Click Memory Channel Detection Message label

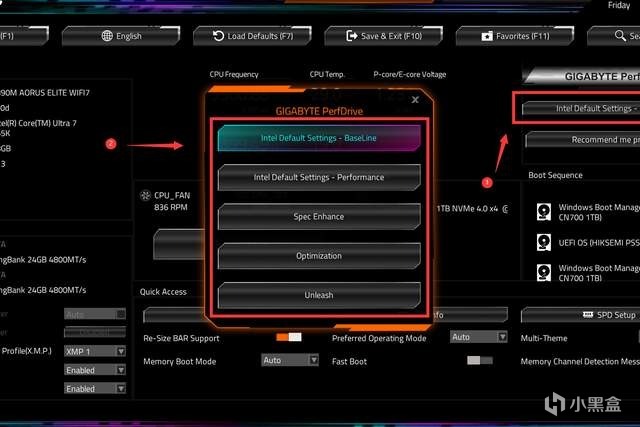coord(580,362)
